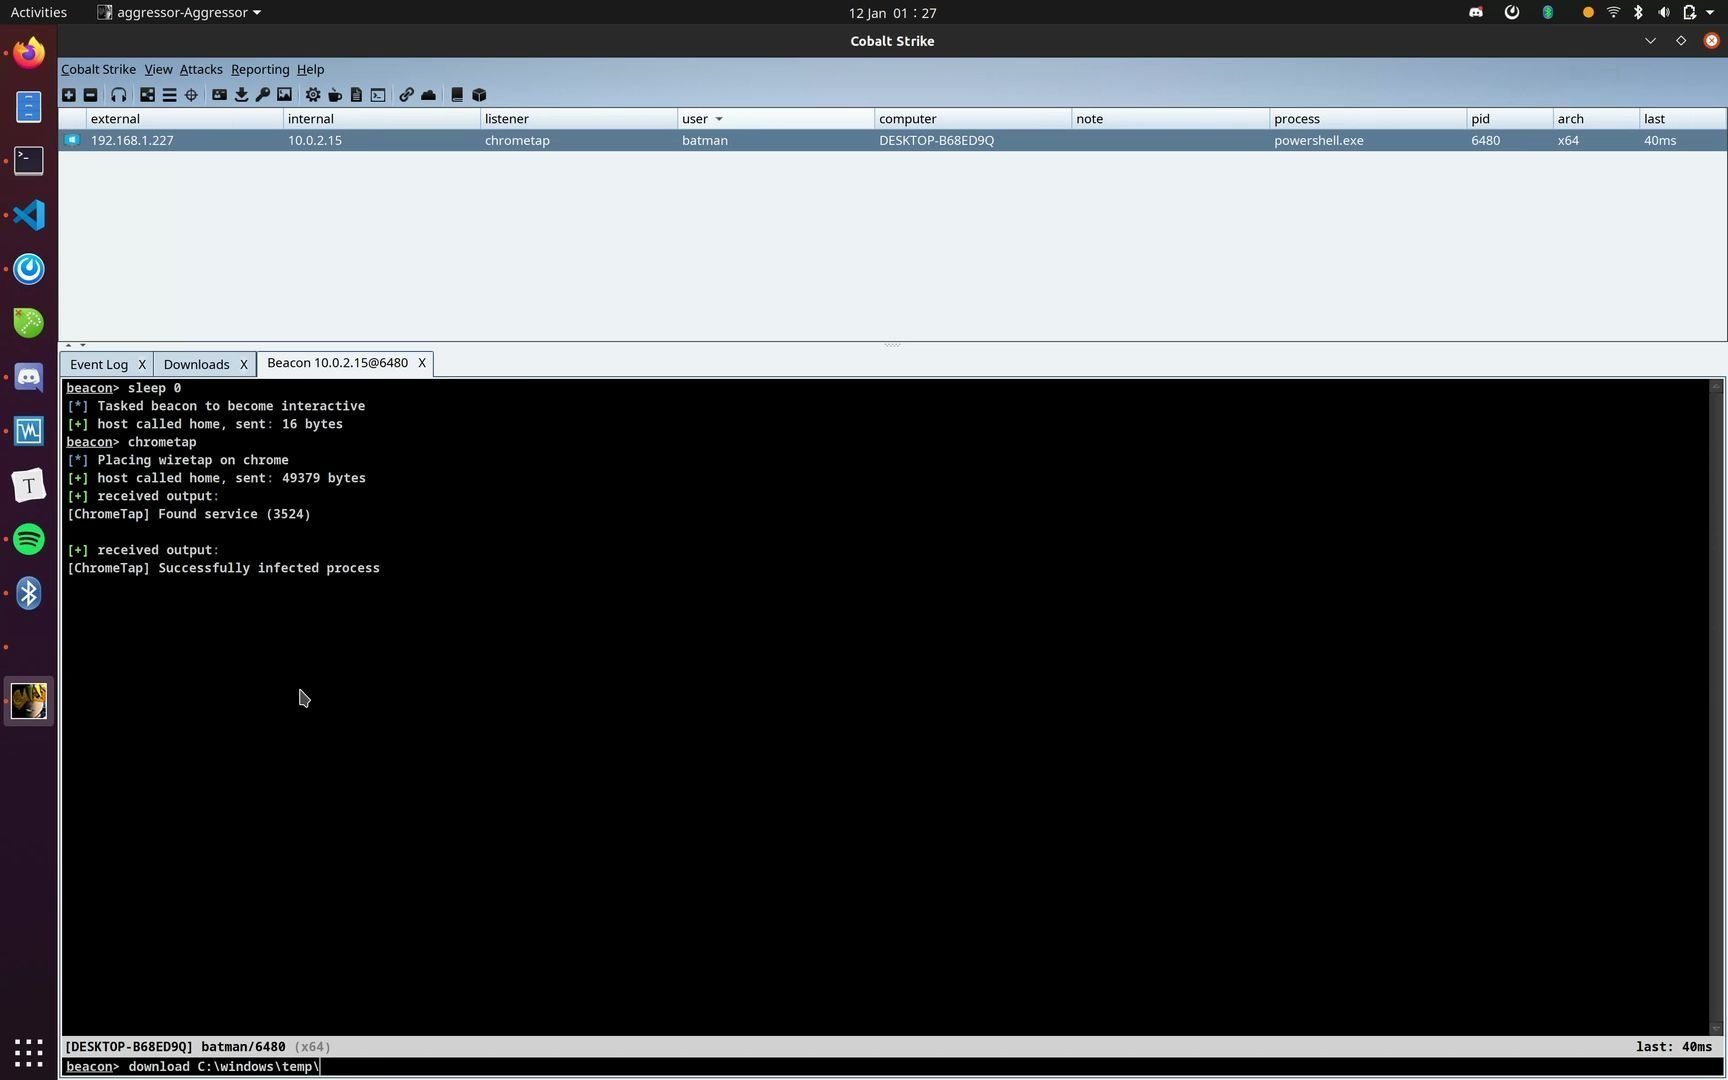The width and height of the screenshot is (1728, 1080).
Task: Sort sessions by the listener column
Action: tap(578, 118)
